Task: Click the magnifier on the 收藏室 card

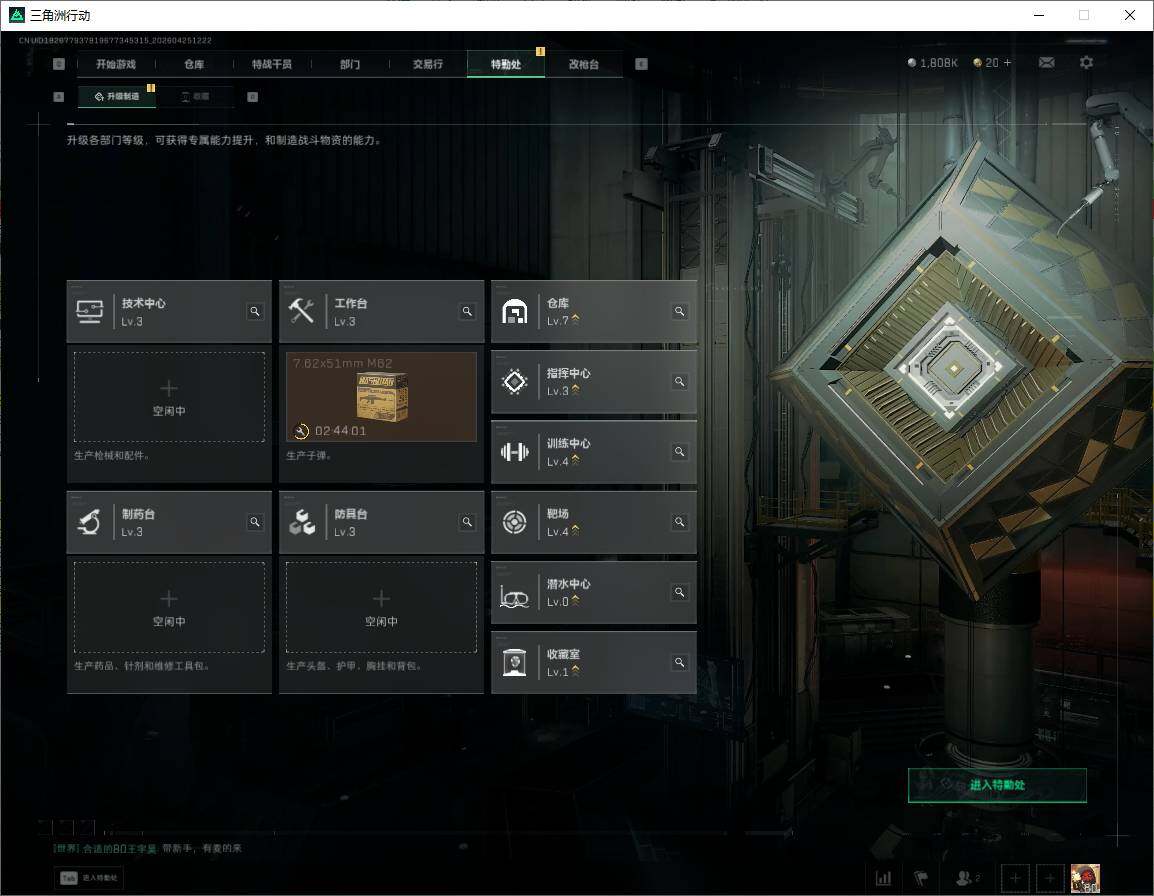Action: pyautogui.click(x=679, y=663)
